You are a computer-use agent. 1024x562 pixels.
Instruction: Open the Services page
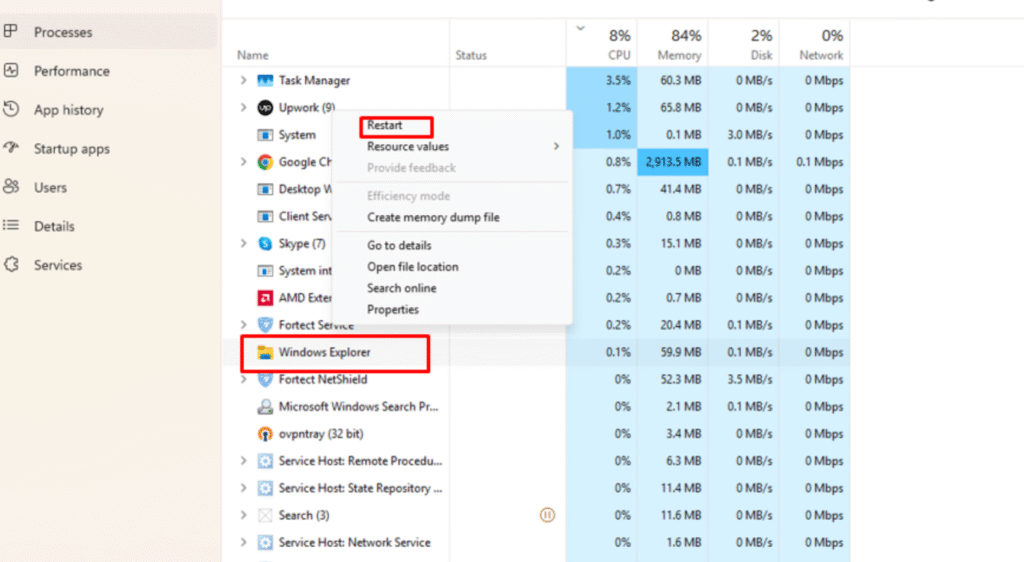pos(58,265)
